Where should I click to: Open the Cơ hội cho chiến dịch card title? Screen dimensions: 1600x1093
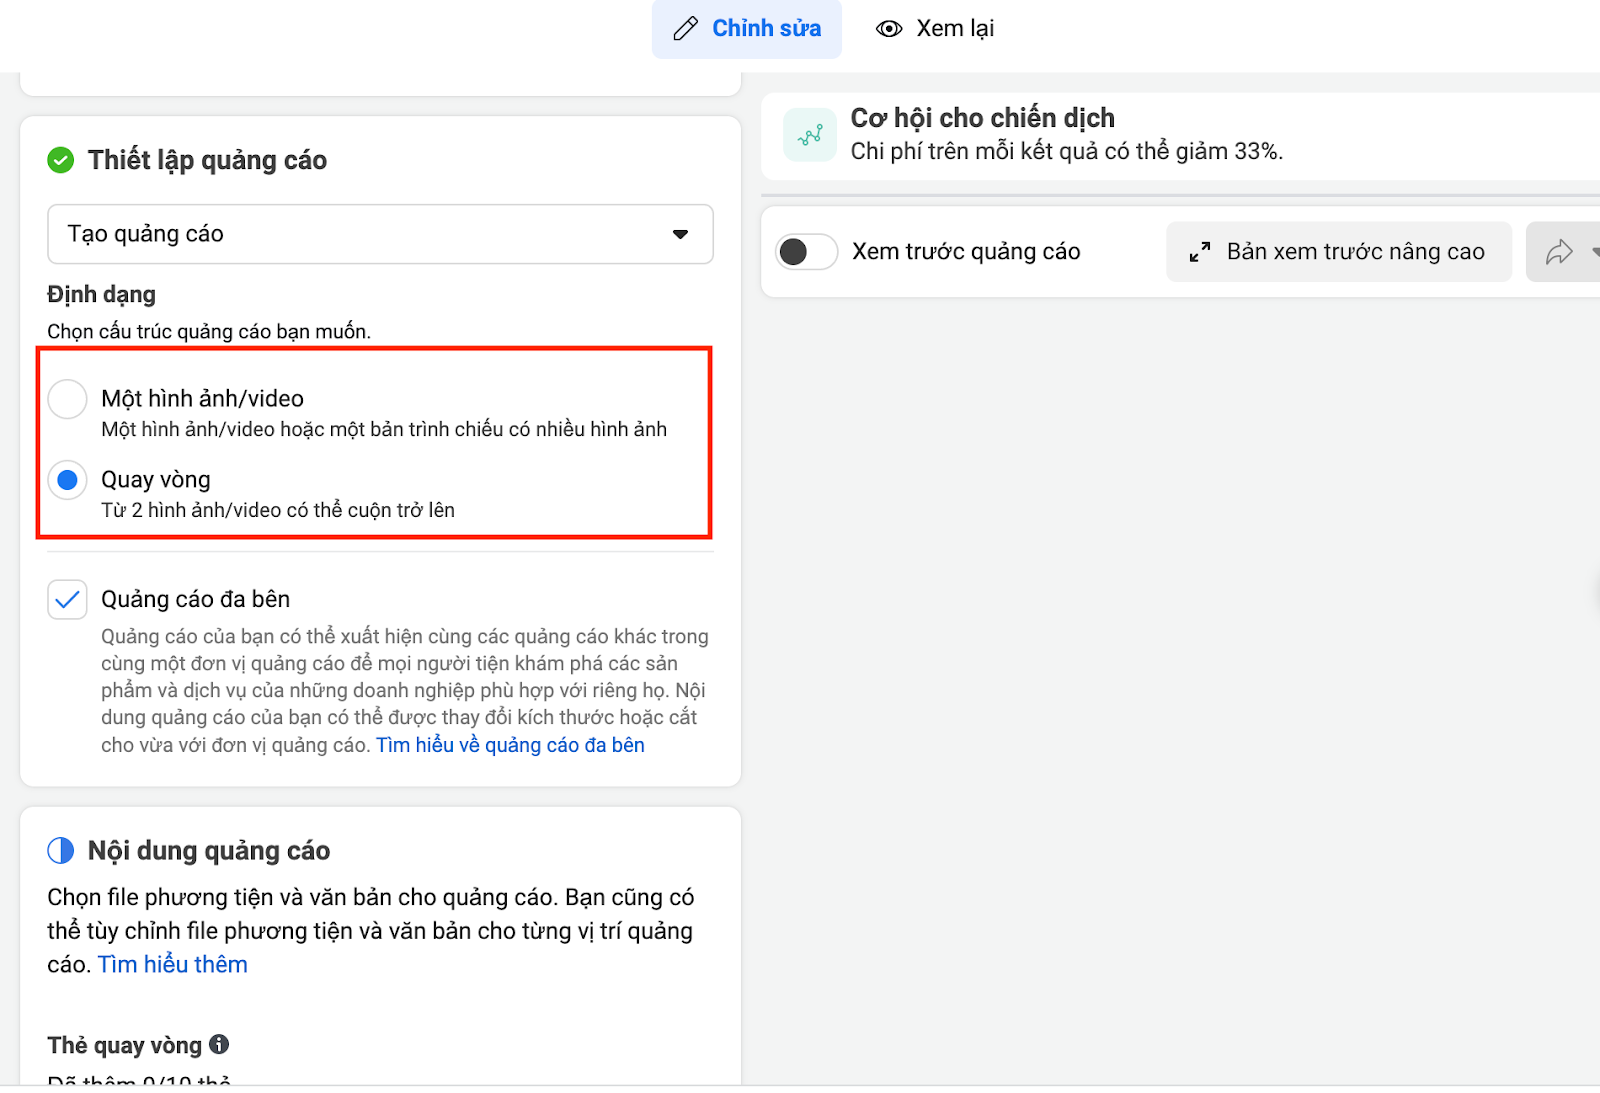click(982, 118)
